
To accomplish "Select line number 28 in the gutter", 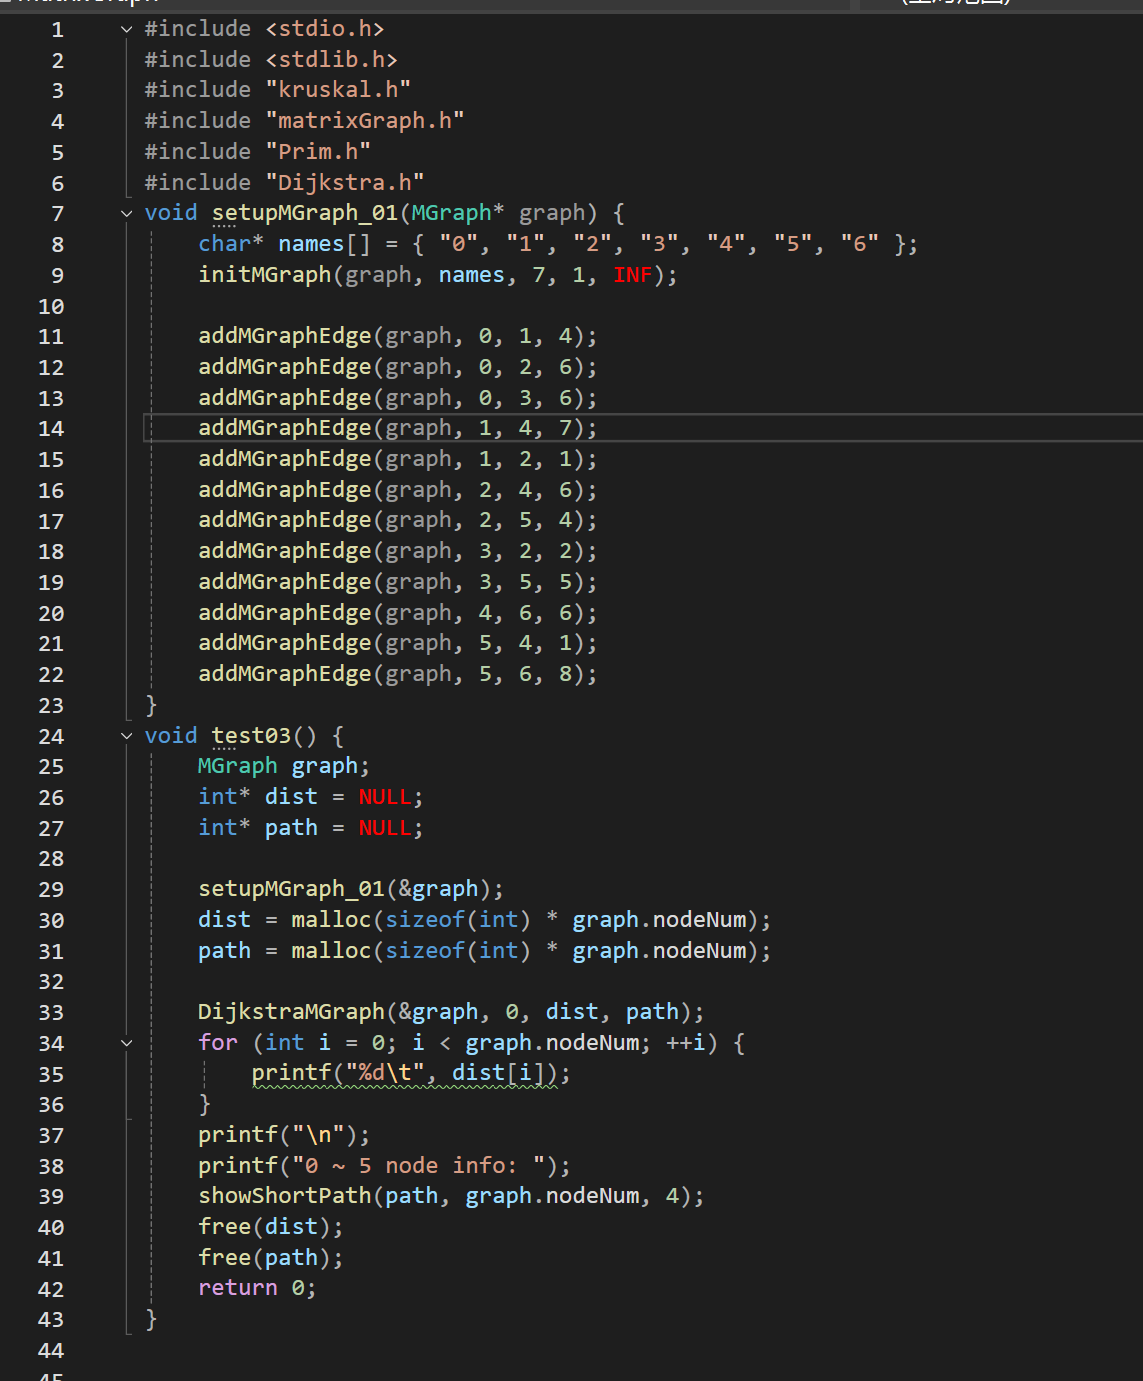I will (x=51, y=859).
